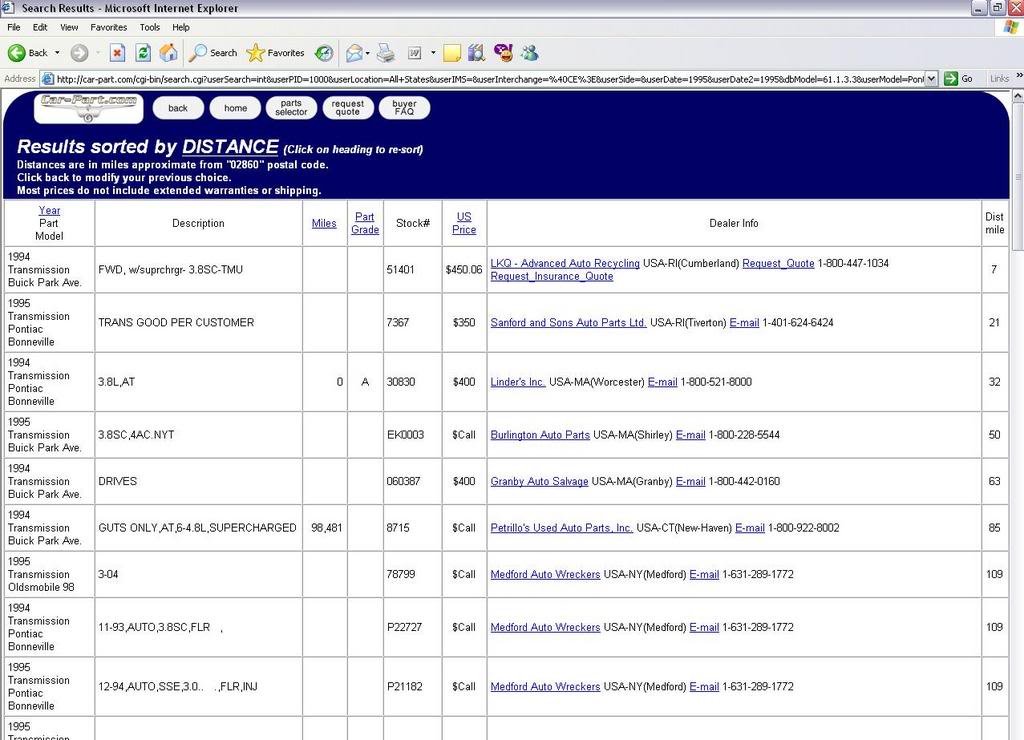Email Medford Auto Wreckers for stock P21182
Viewport: 1024px width, 740px height.
704,686
